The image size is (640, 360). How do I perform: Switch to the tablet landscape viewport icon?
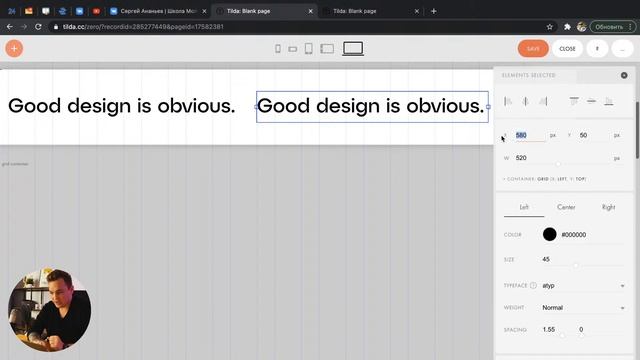pyautogui.click(x=327, y=49)
